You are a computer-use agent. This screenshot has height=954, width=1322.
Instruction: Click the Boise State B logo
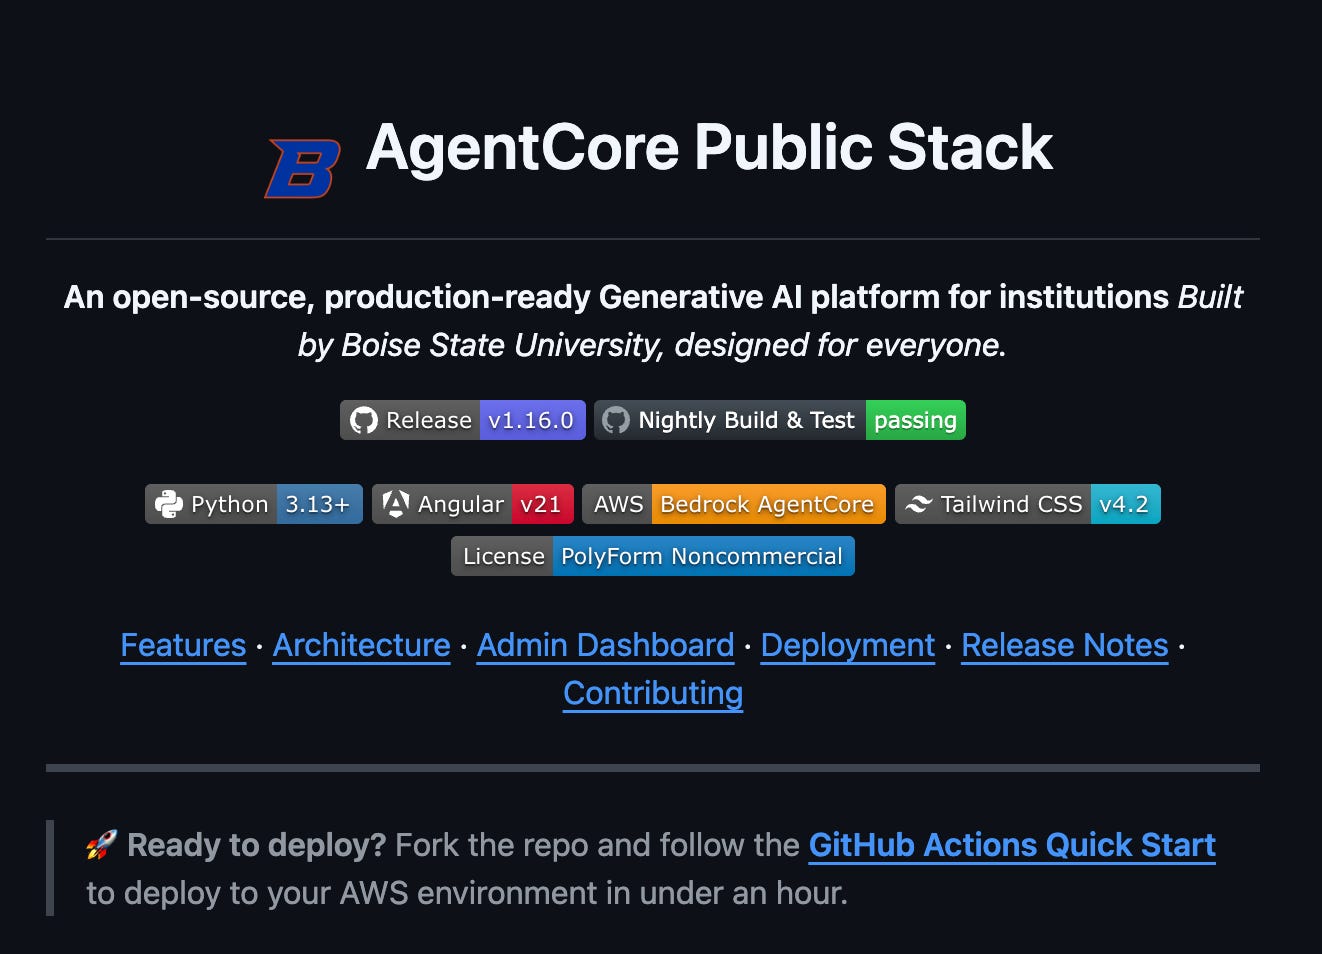coord(302,168)
